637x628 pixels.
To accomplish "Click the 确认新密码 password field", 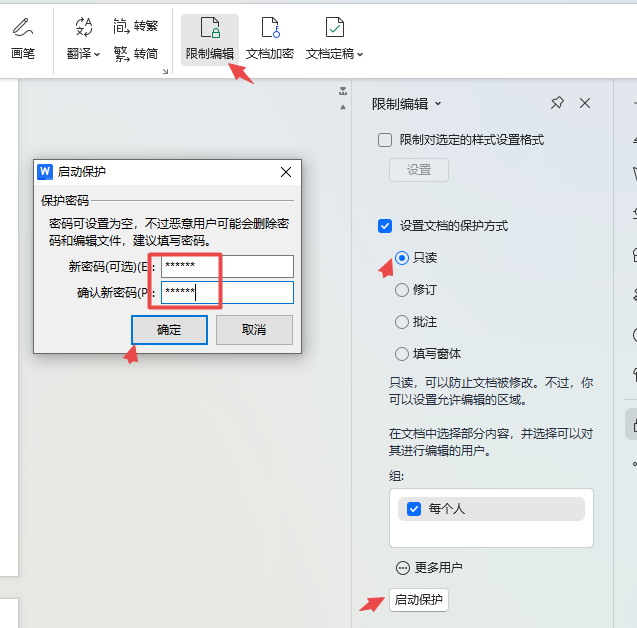I will 227,292.
